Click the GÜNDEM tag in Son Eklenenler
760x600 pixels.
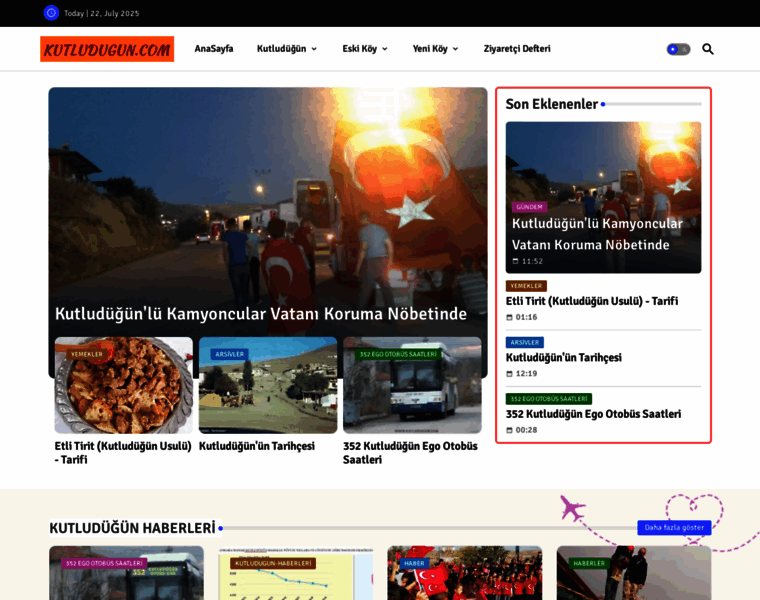(x=529, y=207)
